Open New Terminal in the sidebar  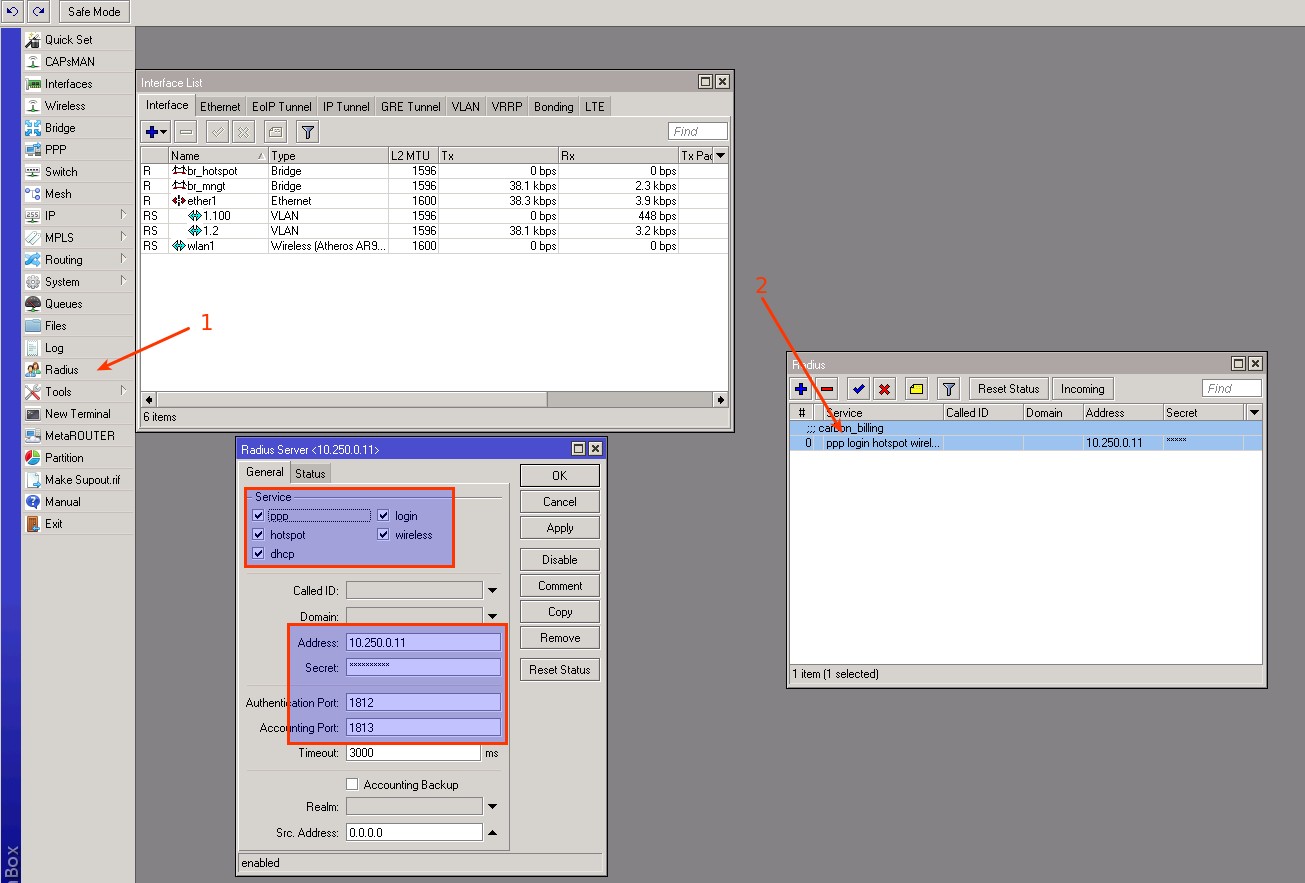[x=77, y=414]
